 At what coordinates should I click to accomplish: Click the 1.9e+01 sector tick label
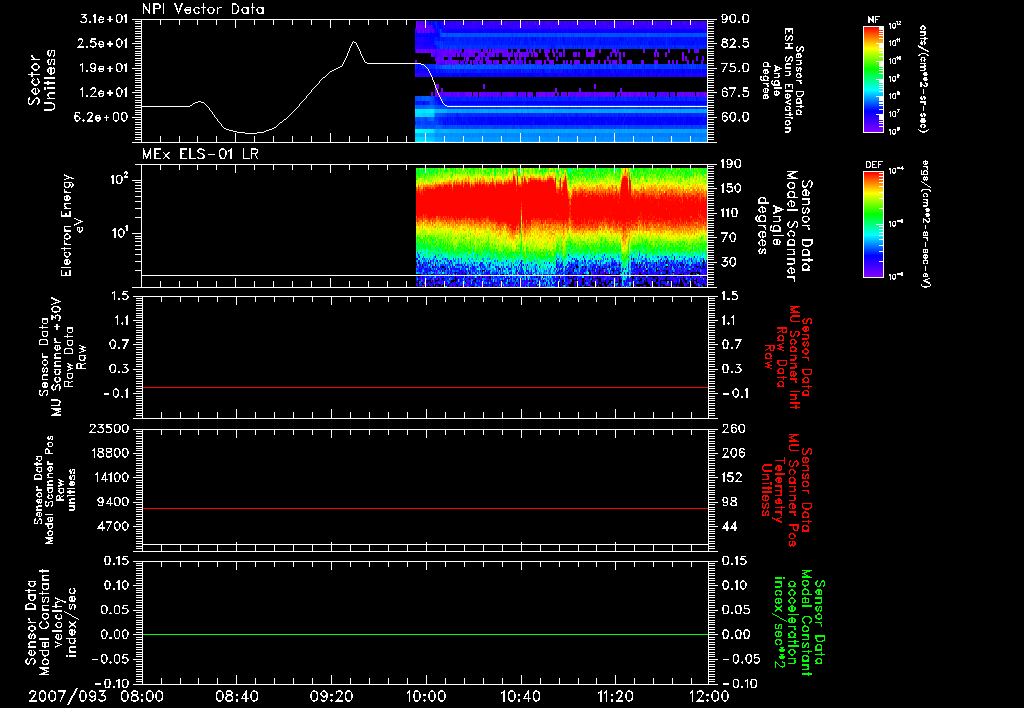click(x=104, y=68)
